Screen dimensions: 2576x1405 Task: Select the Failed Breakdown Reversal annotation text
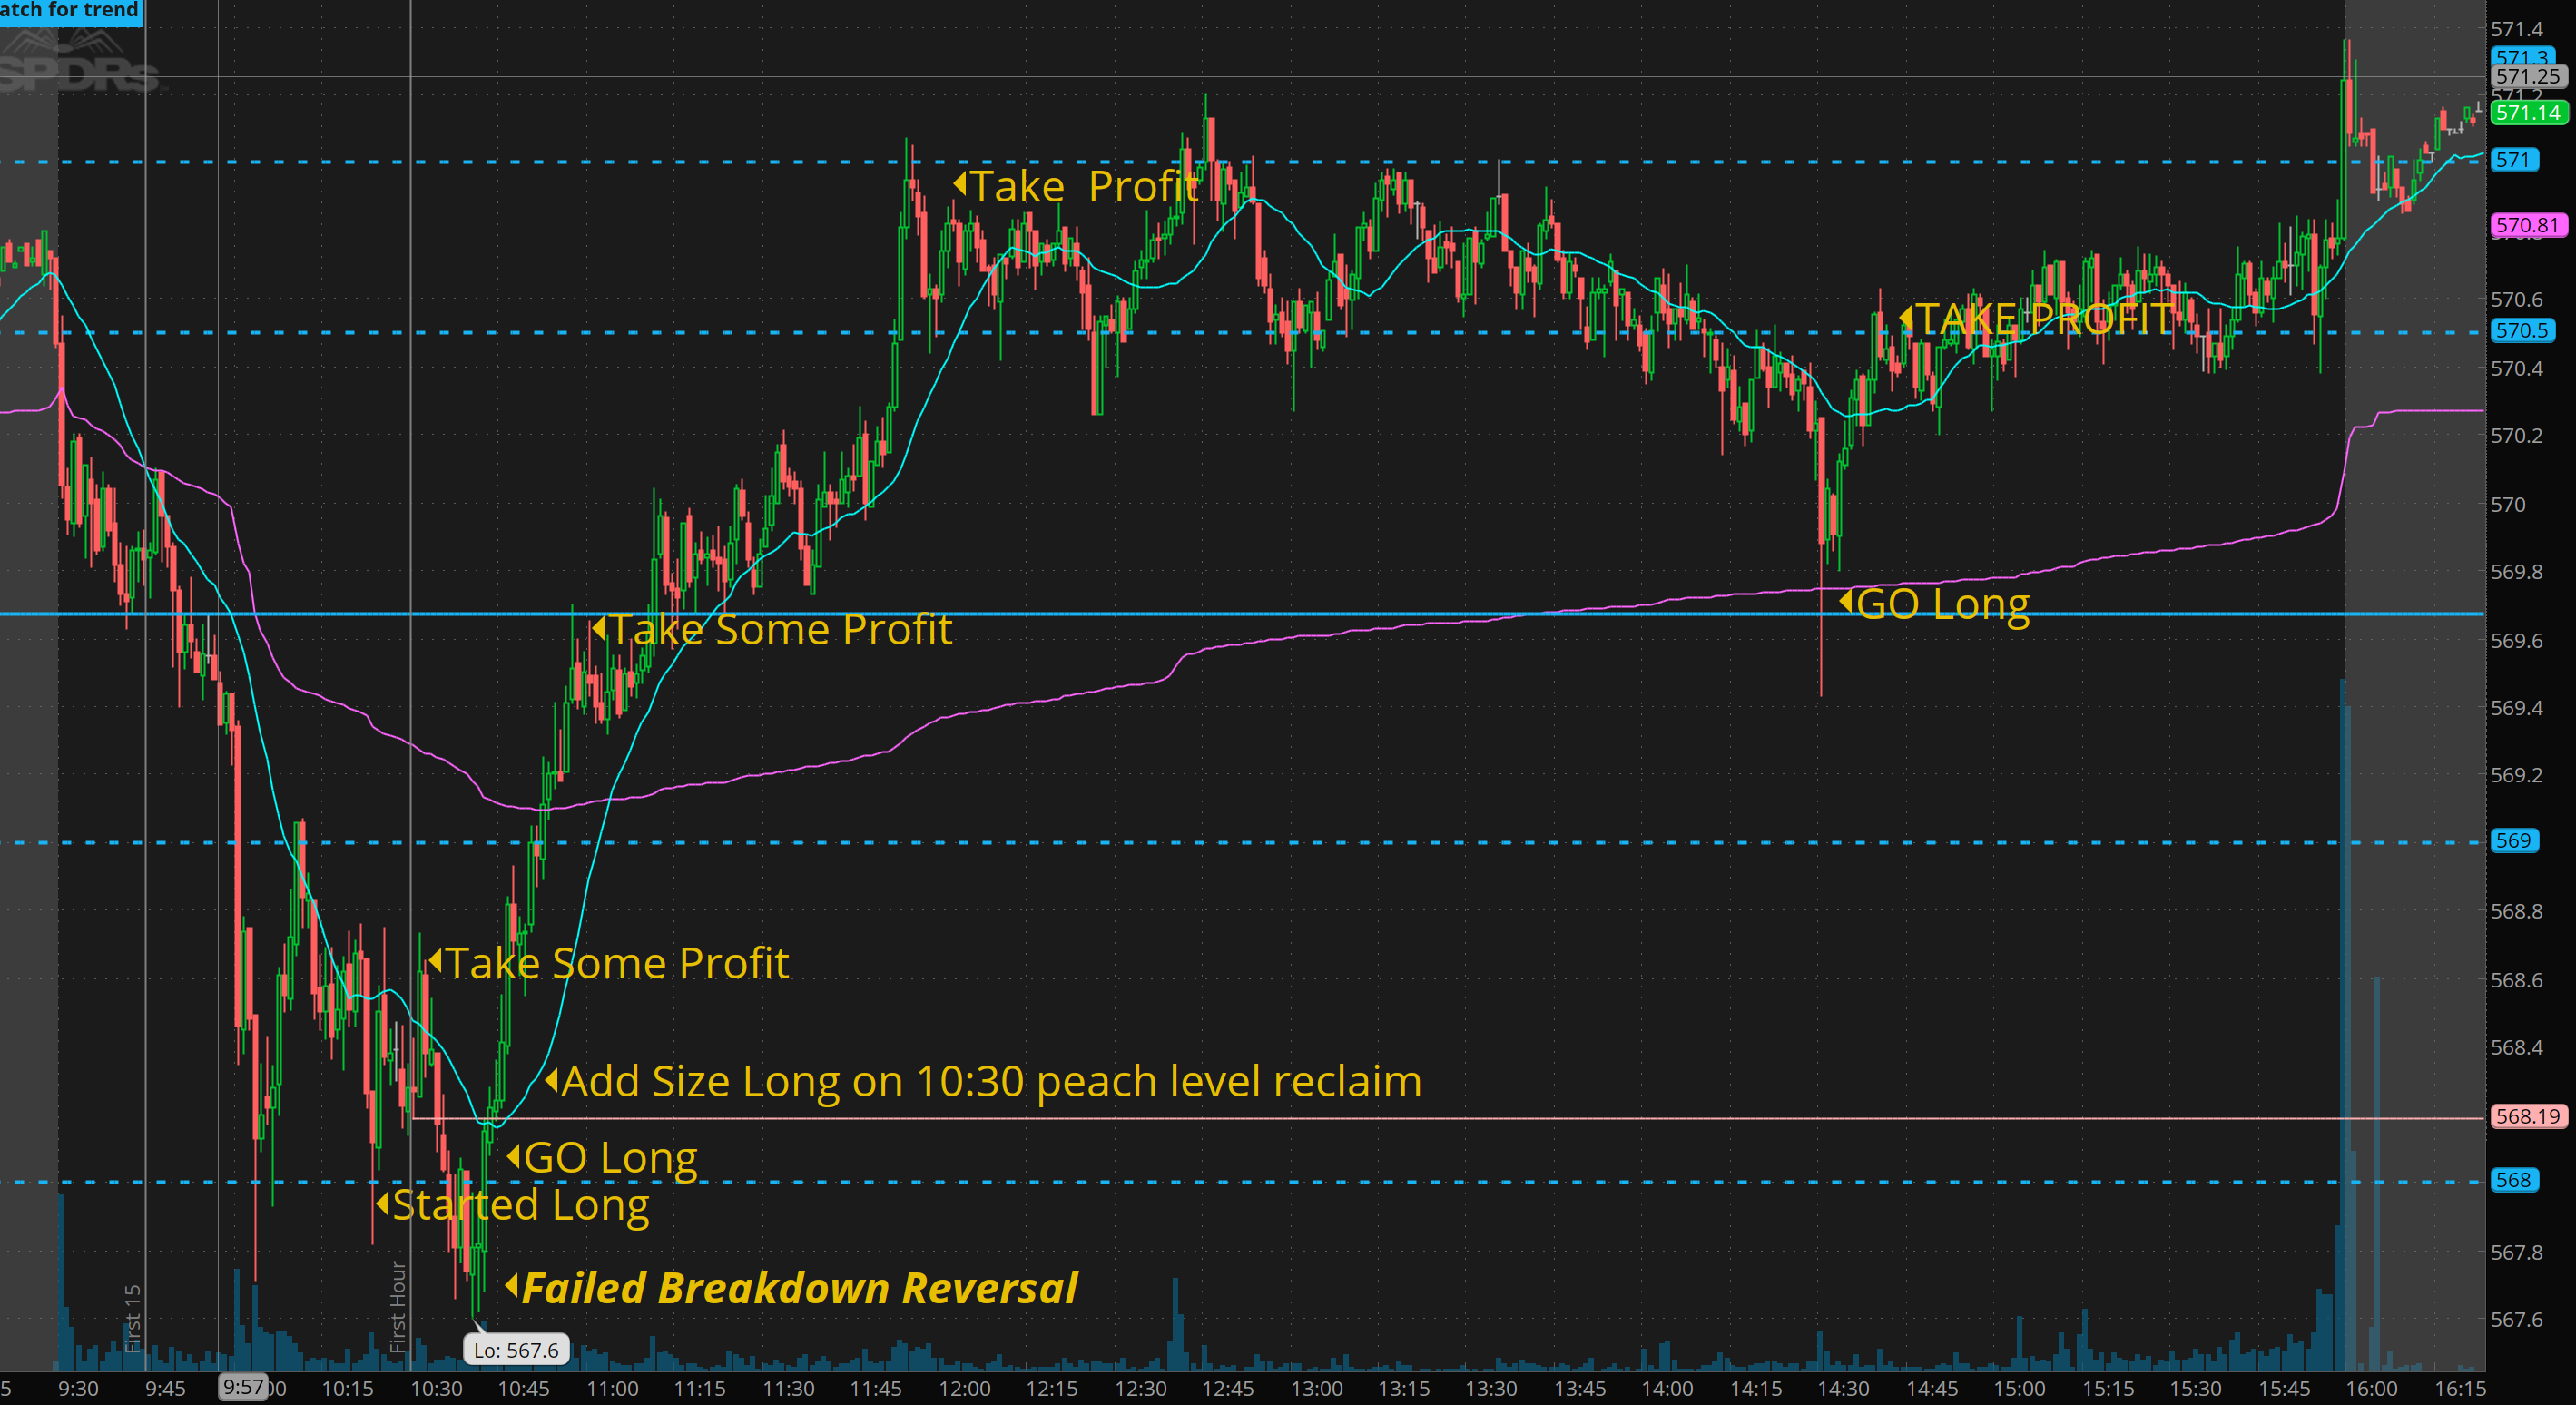pyautogui.click(x=799, y=1288)
